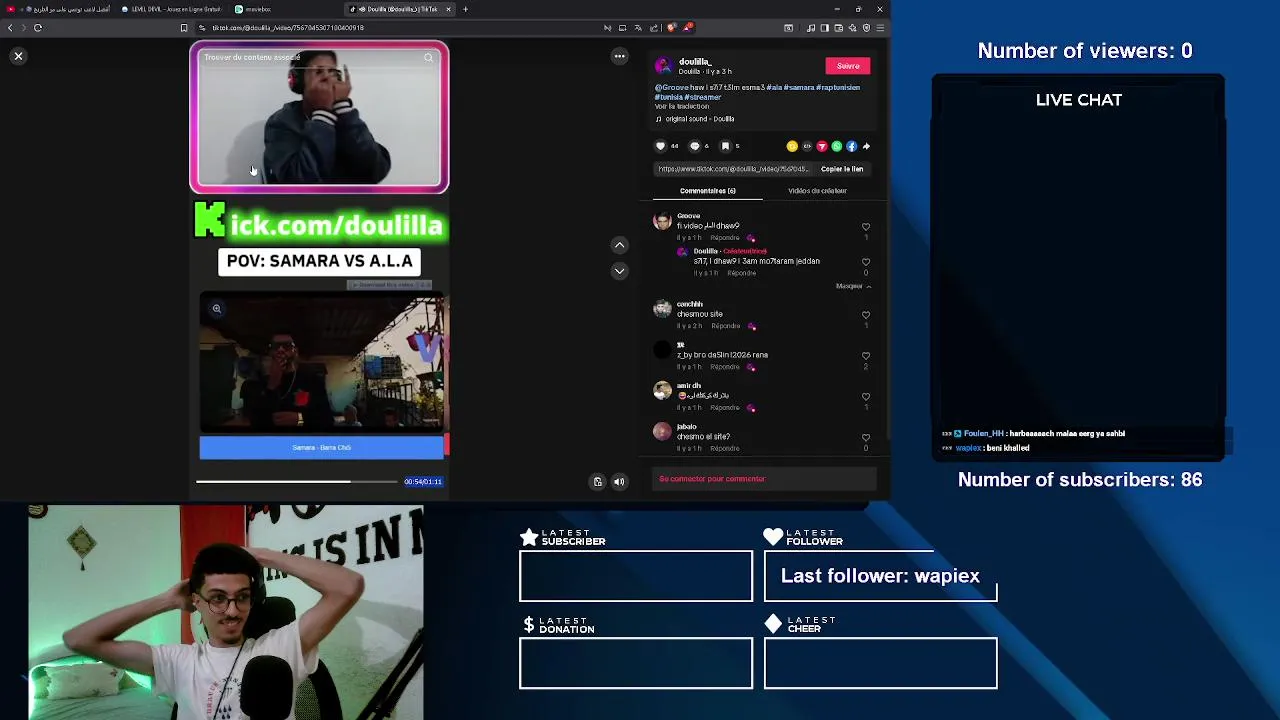
Task: Like the 'chesmou site' comment heart
Action: coord(866,315)
